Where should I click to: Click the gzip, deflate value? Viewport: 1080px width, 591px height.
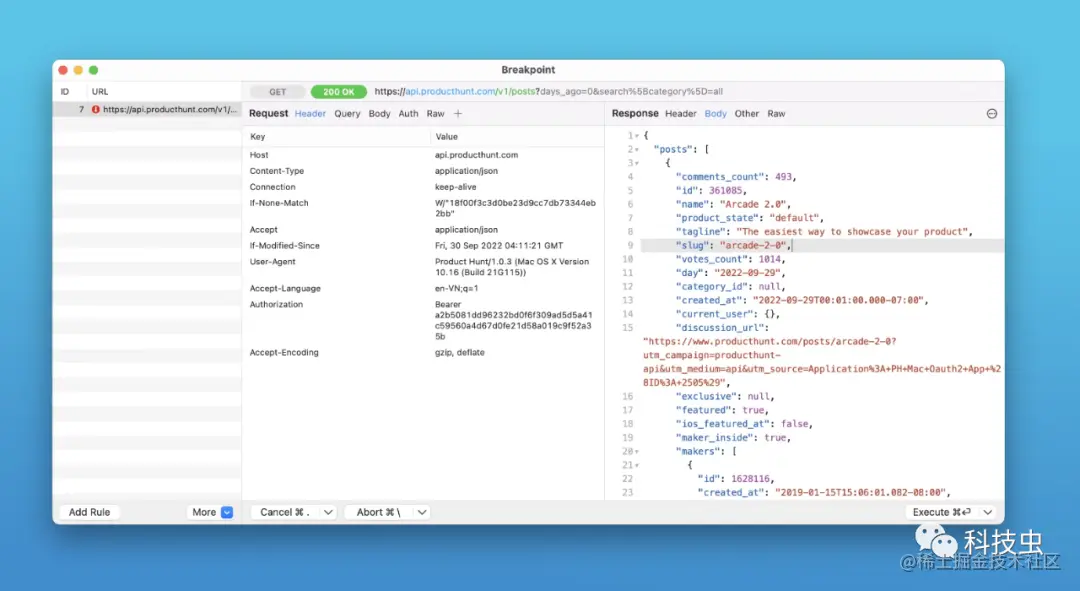[459, 353]
